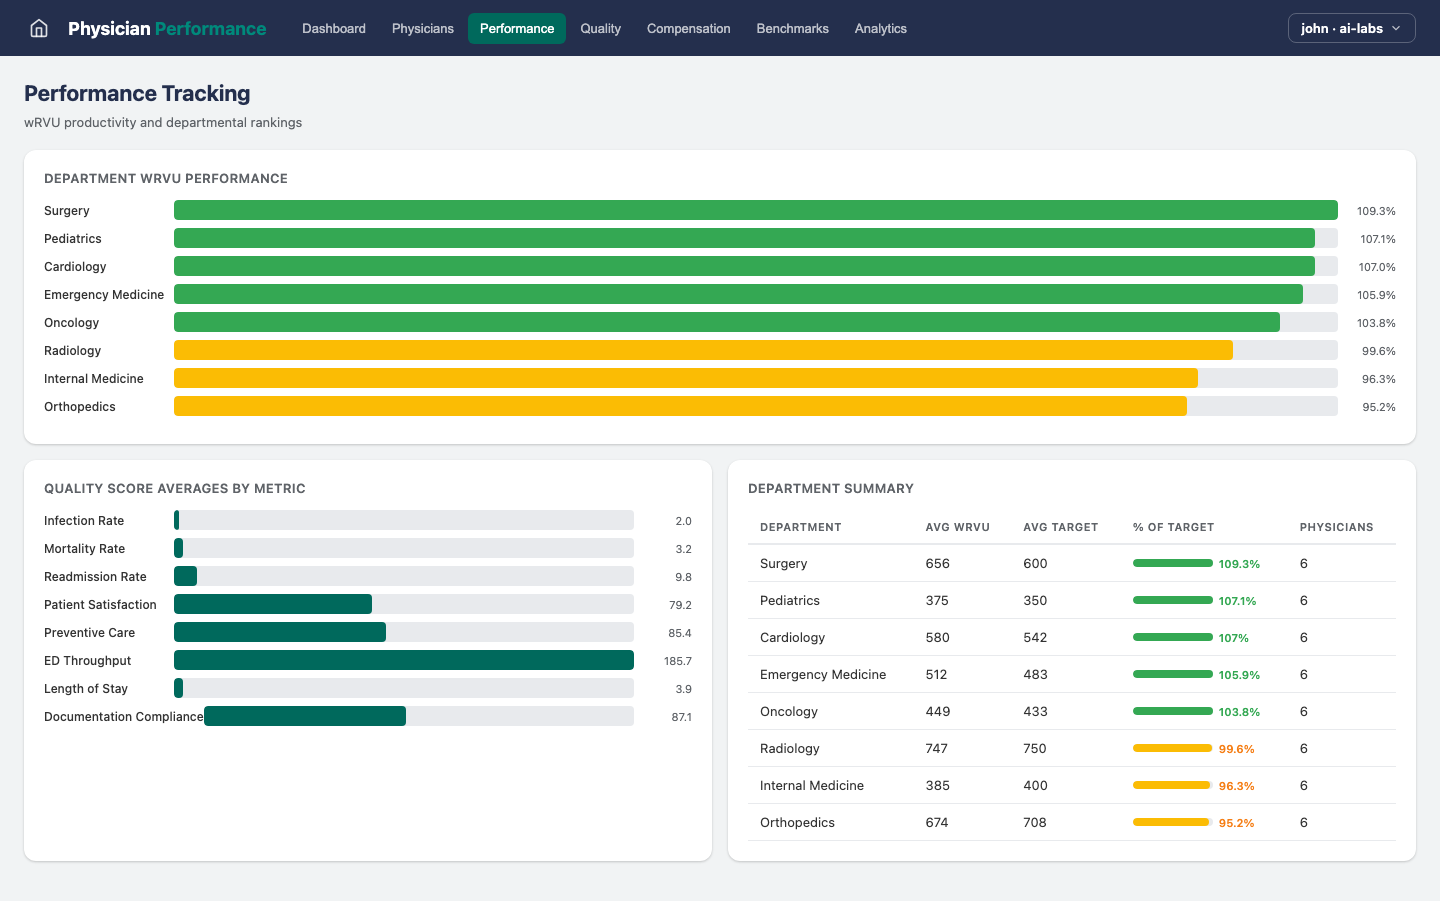Select the Radiology bar showing 99.6%
The height and width of the screenshot is (901, 1440).
(703, 349)
